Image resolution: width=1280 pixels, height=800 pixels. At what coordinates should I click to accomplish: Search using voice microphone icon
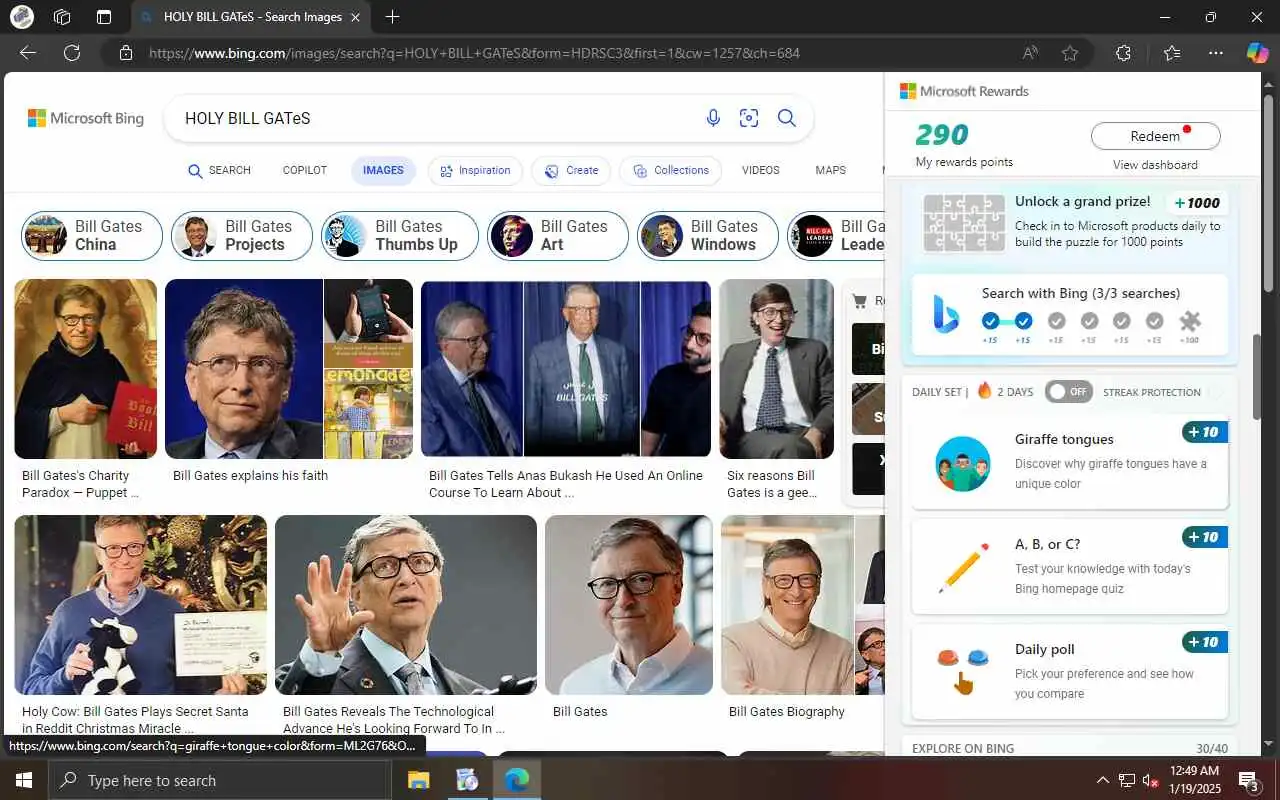(713, 118)
